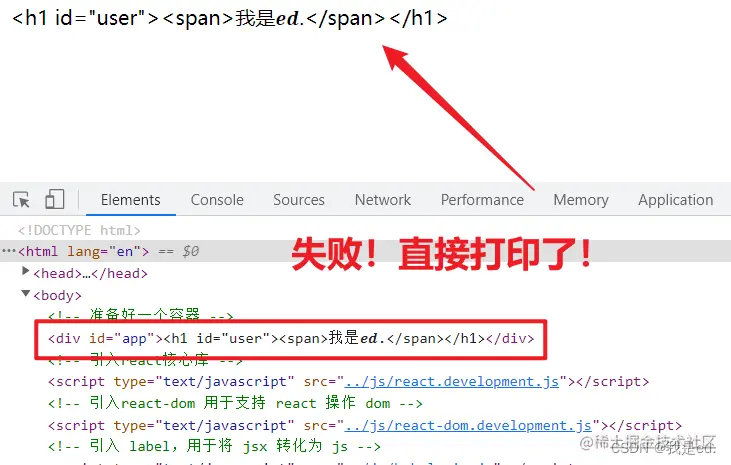The height and width of the screenshot is (465, 731).
Task: Toggle the device toolbar icon
Action: click(x=55, y=199)
